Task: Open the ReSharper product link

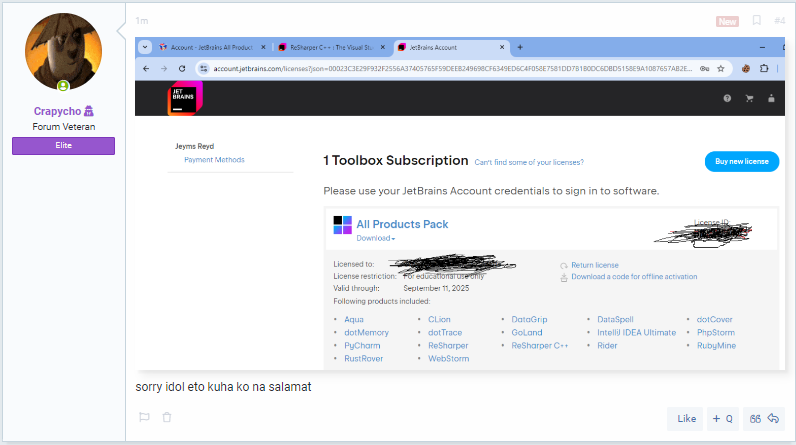Action: 448,346
